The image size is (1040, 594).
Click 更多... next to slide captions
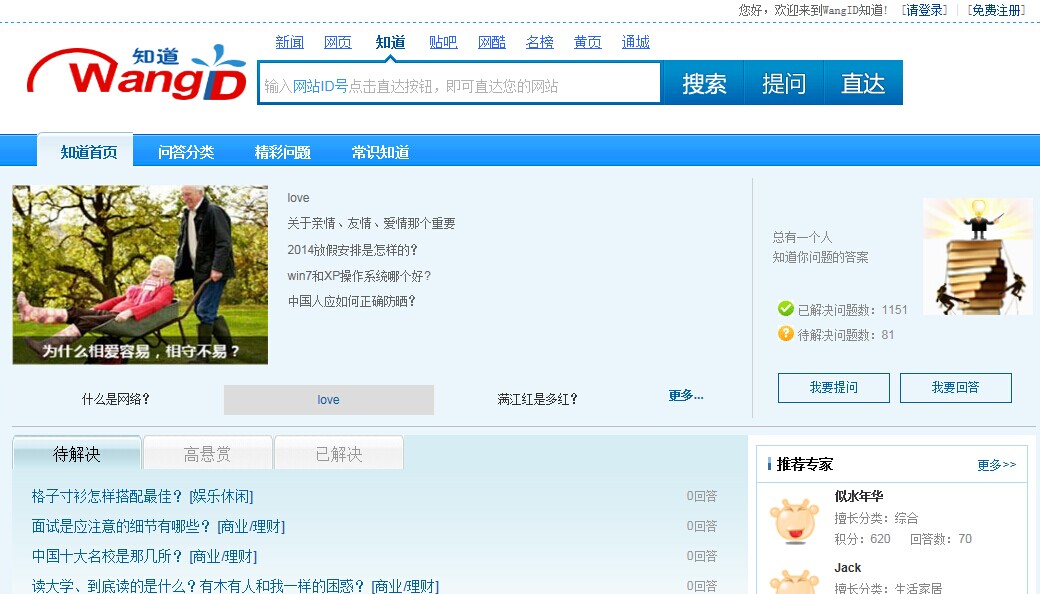(x=686, y=395)
